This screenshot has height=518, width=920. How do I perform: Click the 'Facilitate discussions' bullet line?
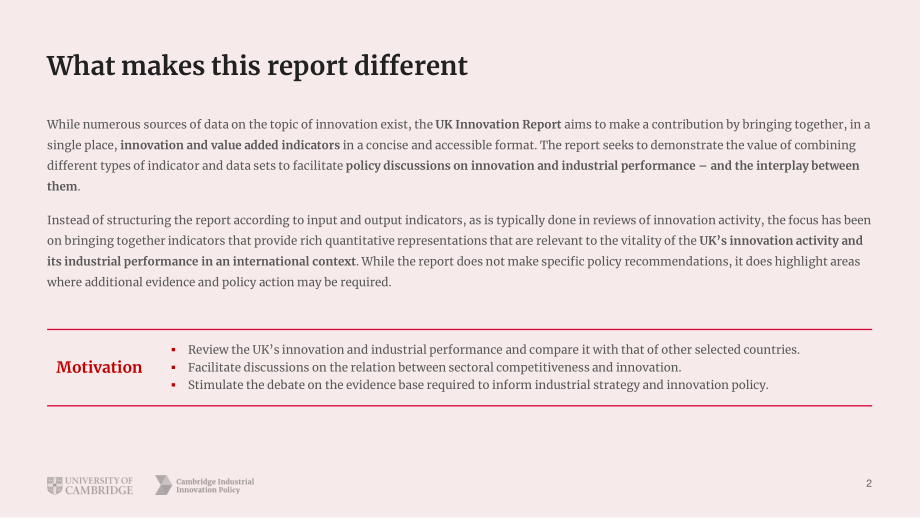434,368
